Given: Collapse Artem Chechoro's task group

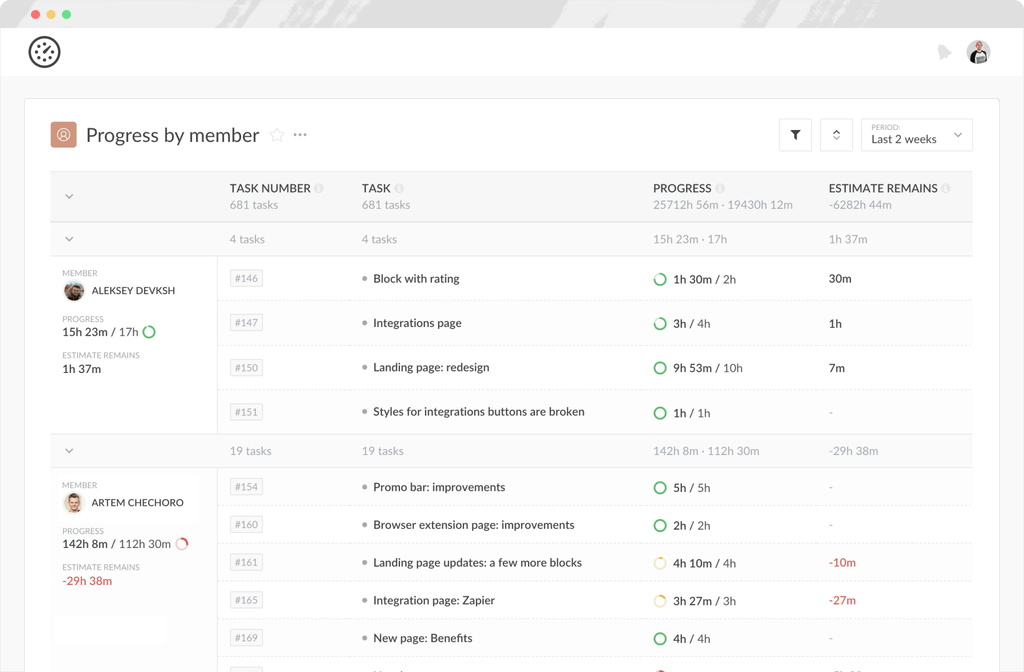Looking at the screenshot, I should pos(69,450).
